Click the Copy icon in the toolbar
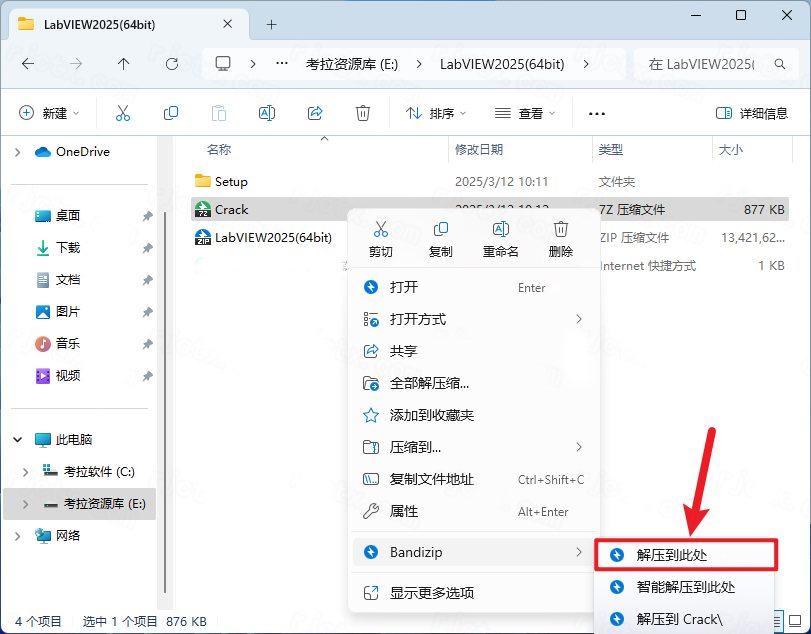 click(171, 113)
